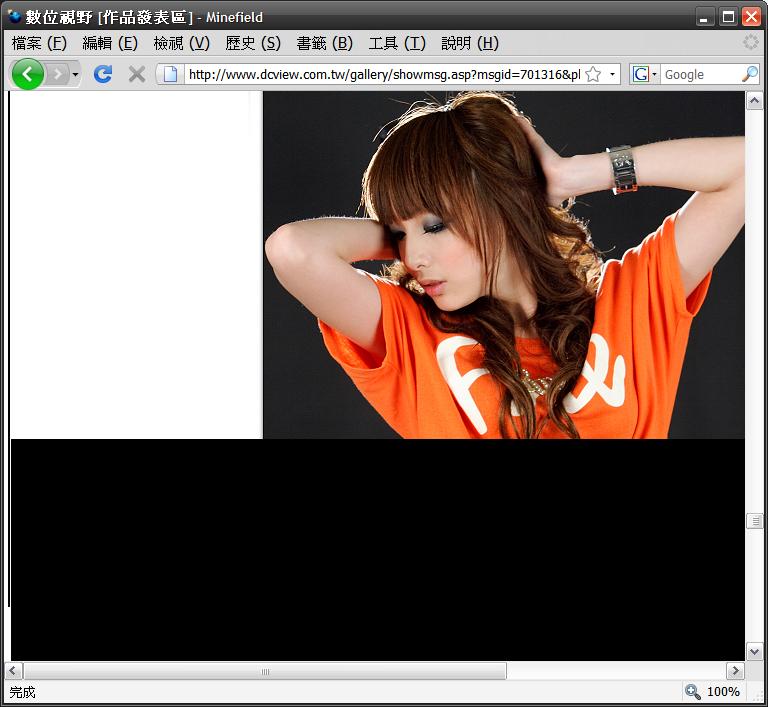Open the back/forward history dropdown arrow
Screen dimensions: 768x707
[76, 75]
